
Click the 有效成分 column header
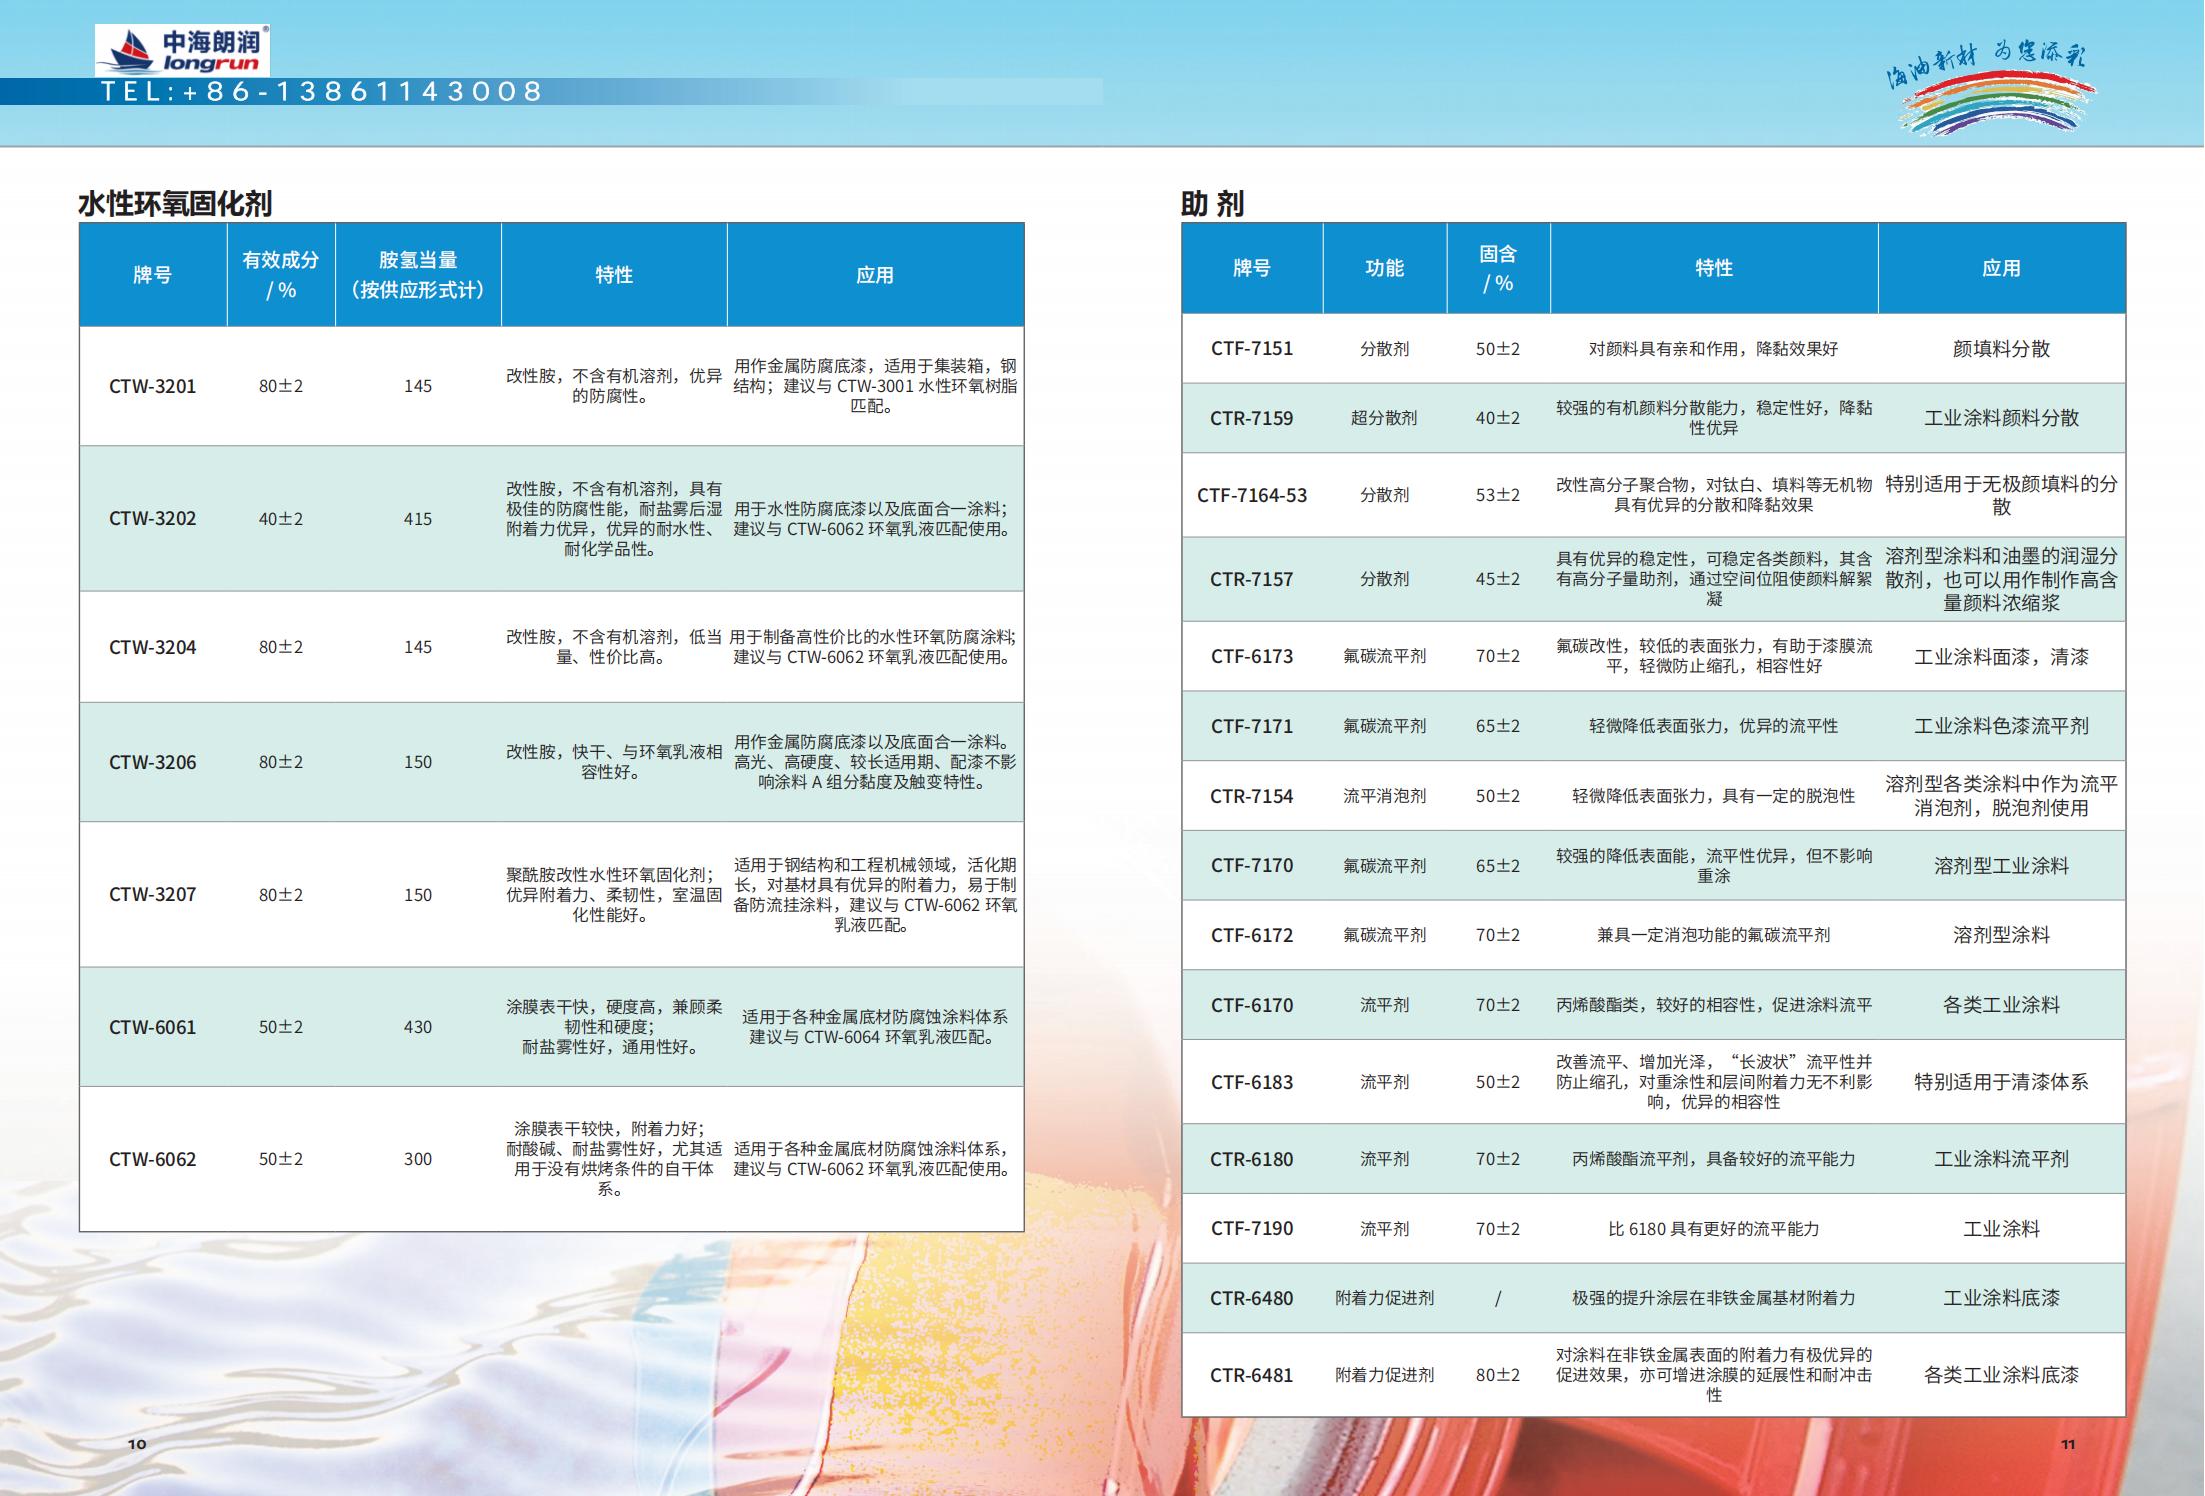[281, 275]
